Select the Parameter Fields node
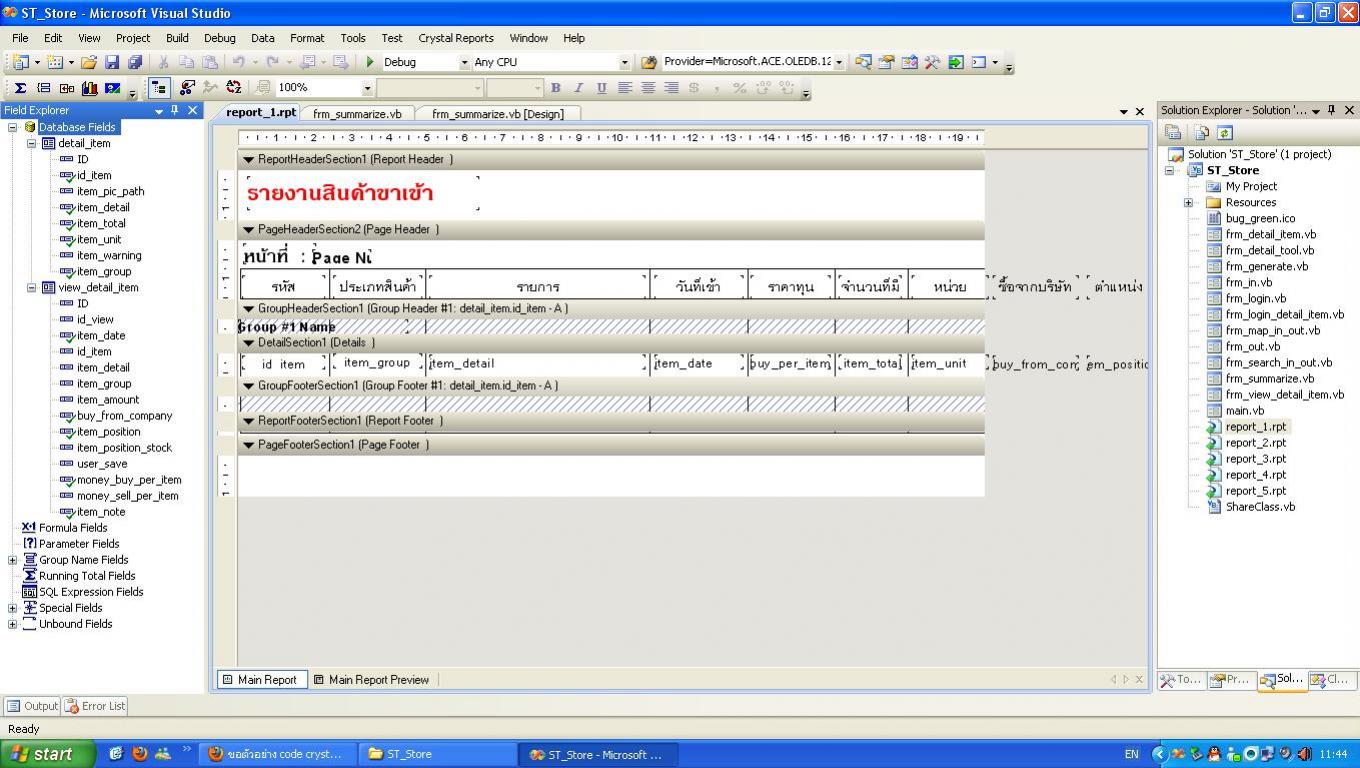 pyautogui.click(x=79, y=544)
